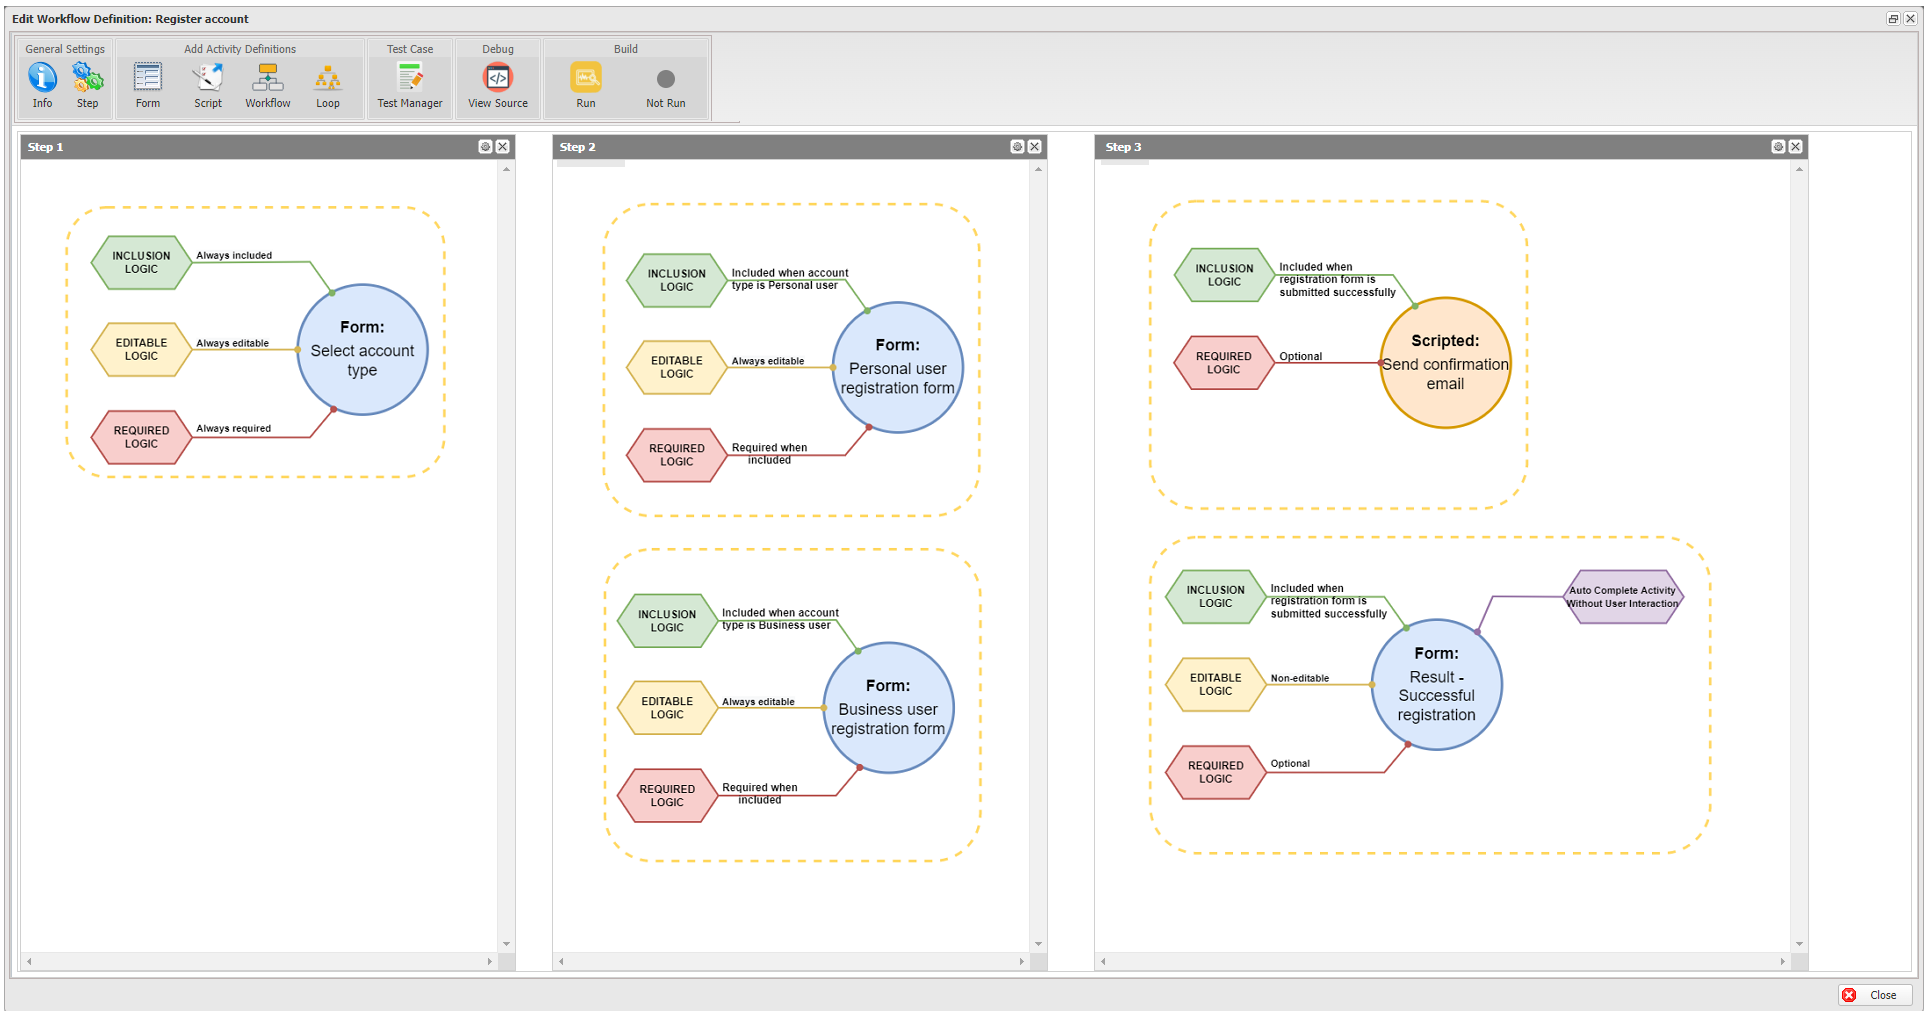
Task: Open Step 3 panel settings gear
Action: point(1778,147)
